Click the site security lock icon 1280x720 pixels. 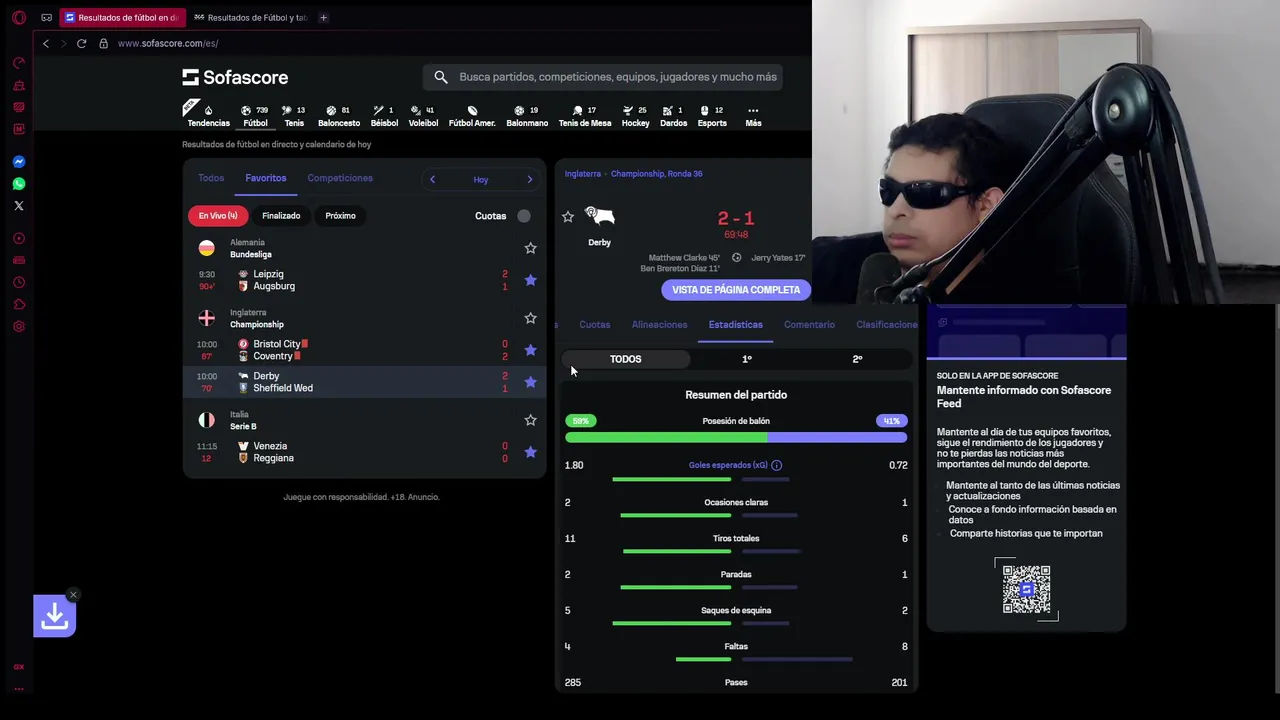(103, 43)
